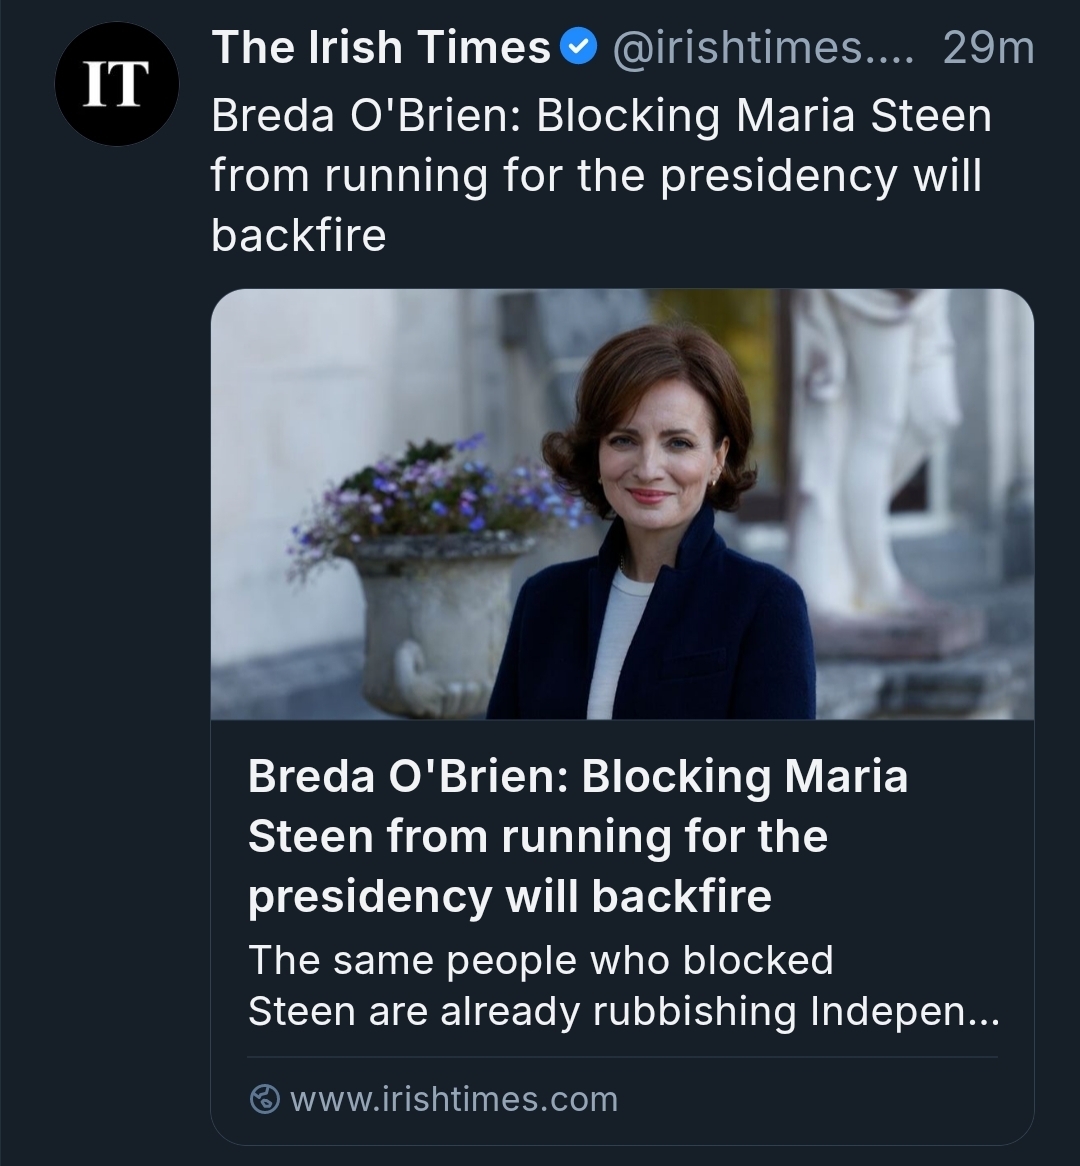Click card description "The same people who blocked"
The height and width of the screenshot is (1166, 1080).
pos(540,960)
